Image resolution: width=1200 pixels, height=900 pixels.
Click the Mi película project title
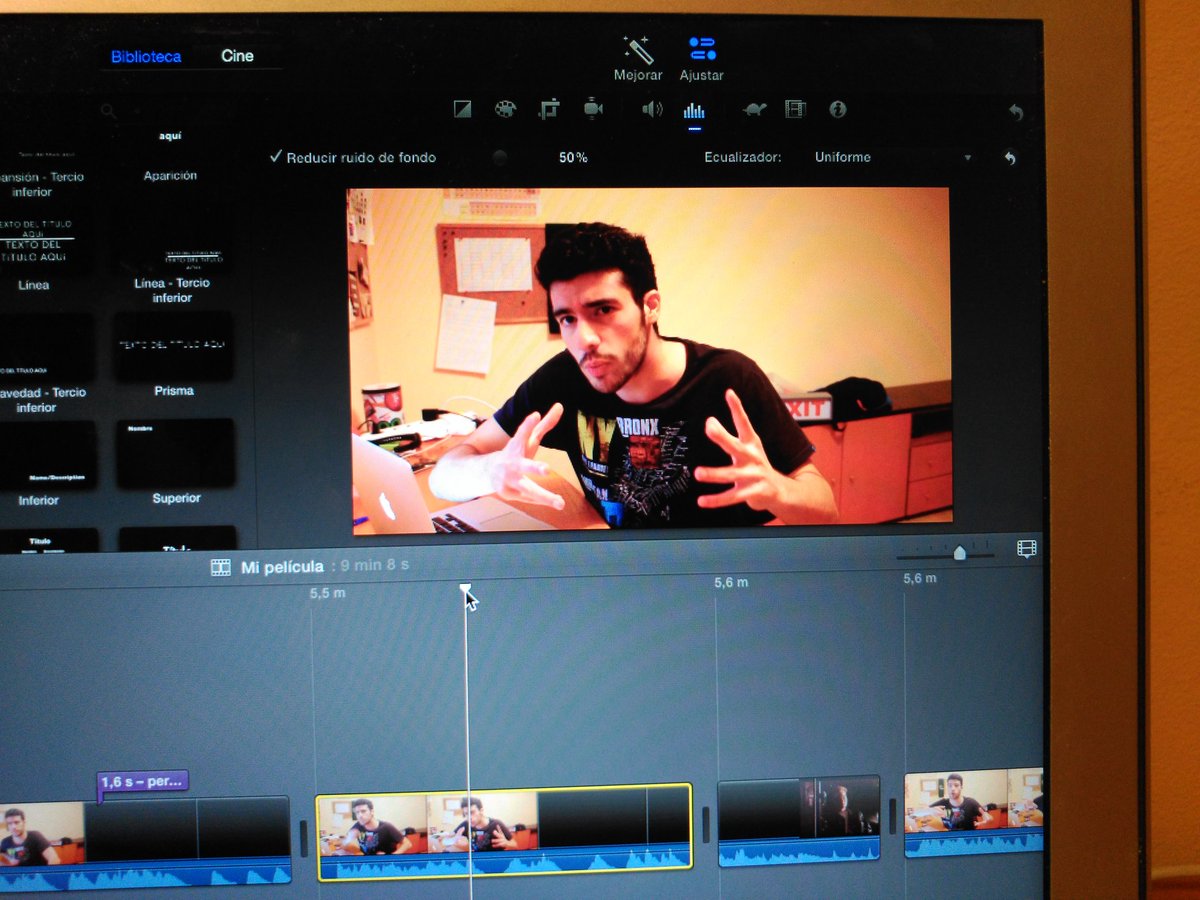click(x=282, y=567)
